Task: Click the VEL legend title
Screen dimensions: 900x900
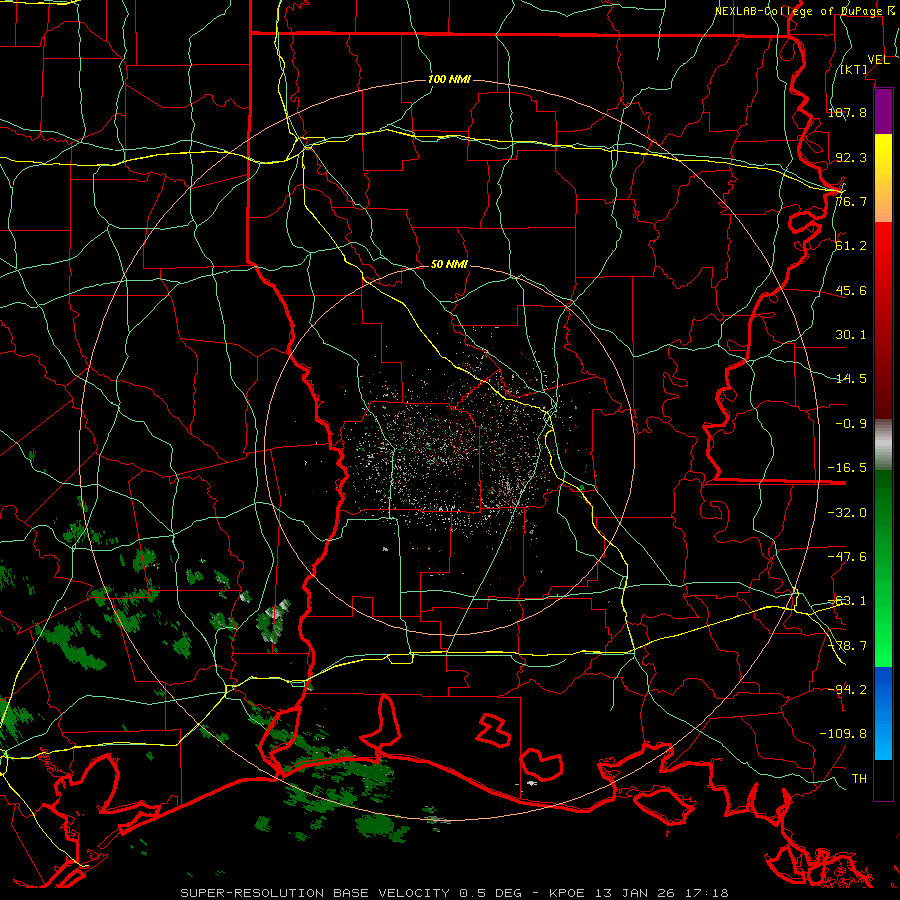Action: pos(878,60)
